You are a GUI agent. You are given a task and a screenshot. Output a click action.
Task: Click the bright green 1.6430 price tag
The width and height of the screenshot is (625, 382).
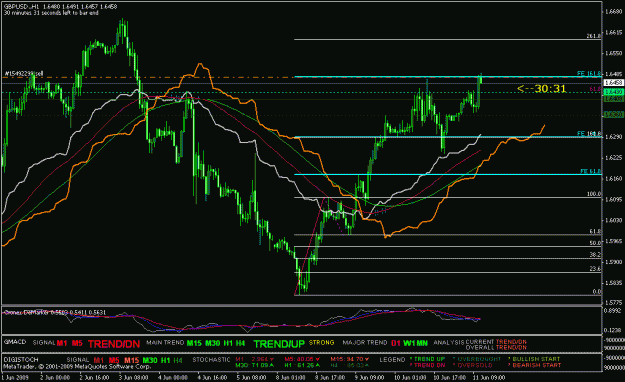tap(613, 92)
